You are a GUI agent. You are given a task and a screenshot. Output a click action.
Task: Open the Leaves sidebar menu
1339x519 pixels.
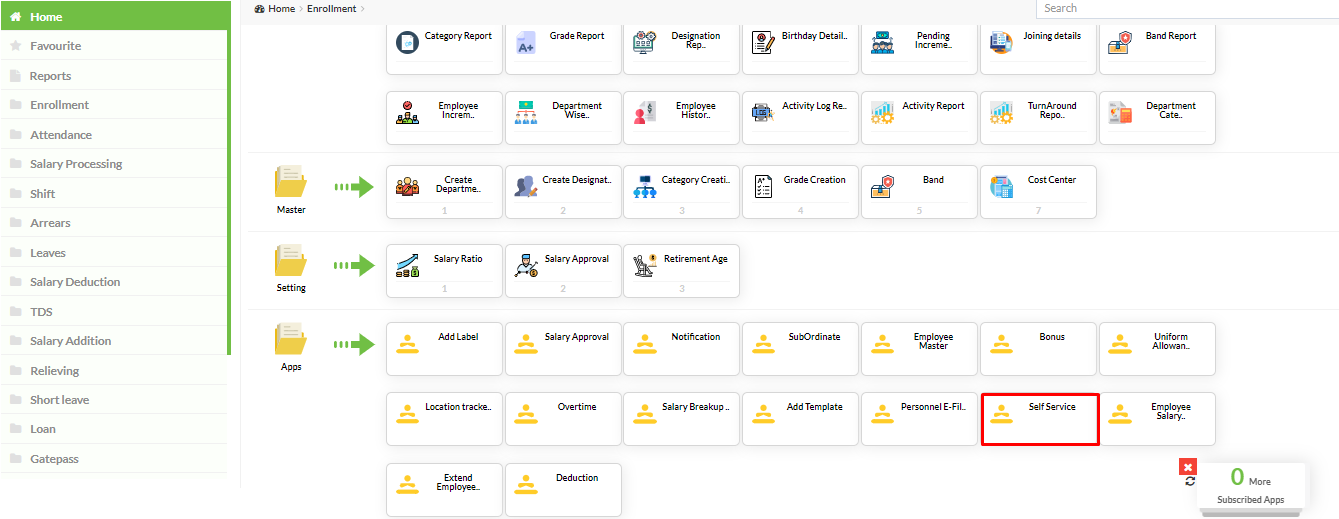(x=114, y=253)
